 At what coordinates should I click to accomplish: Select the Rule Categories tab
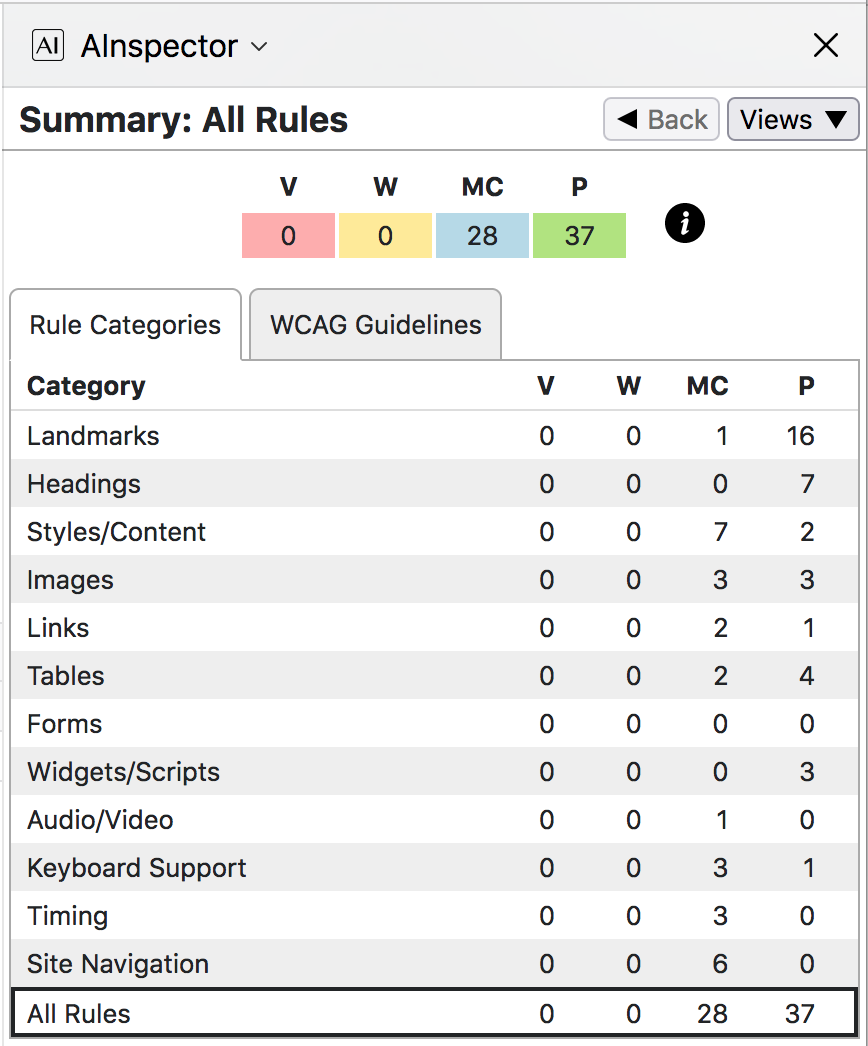(125, 325)
